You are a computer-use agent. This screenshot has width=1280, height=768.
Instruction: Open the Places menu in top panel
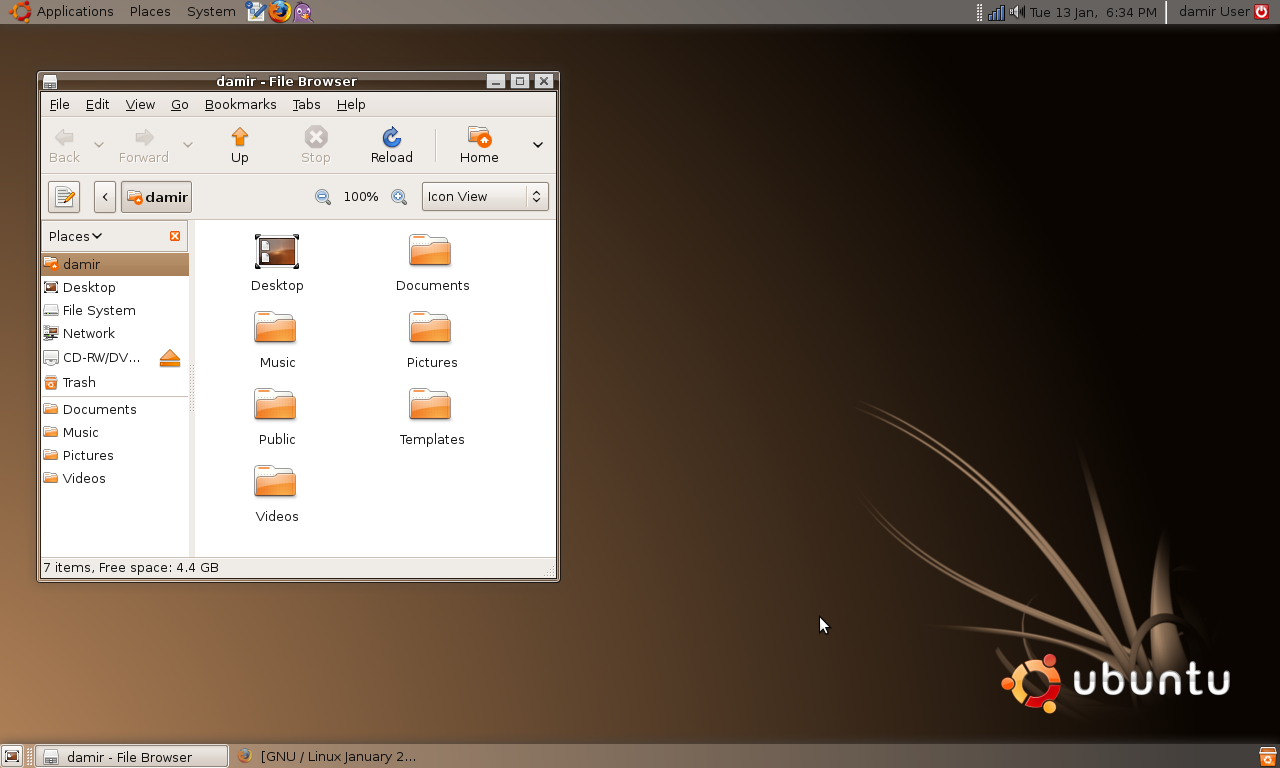coord(150,12)
